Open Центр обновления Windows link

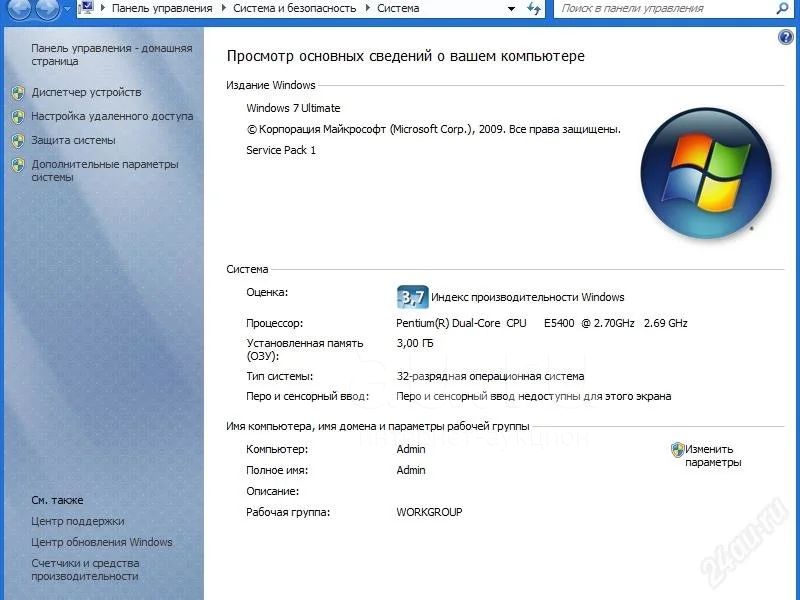coord(102,542)
